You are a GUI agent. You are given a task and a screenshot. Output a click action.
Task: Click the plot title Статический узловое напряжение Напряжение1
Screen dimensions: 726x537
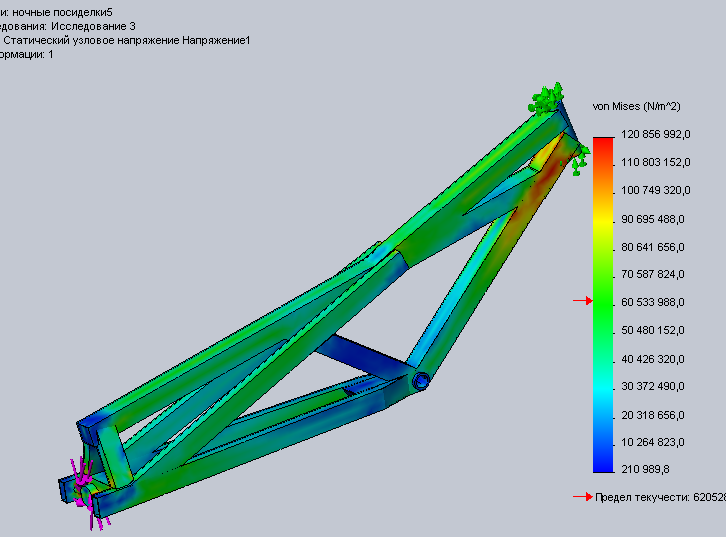pos(127,41)
